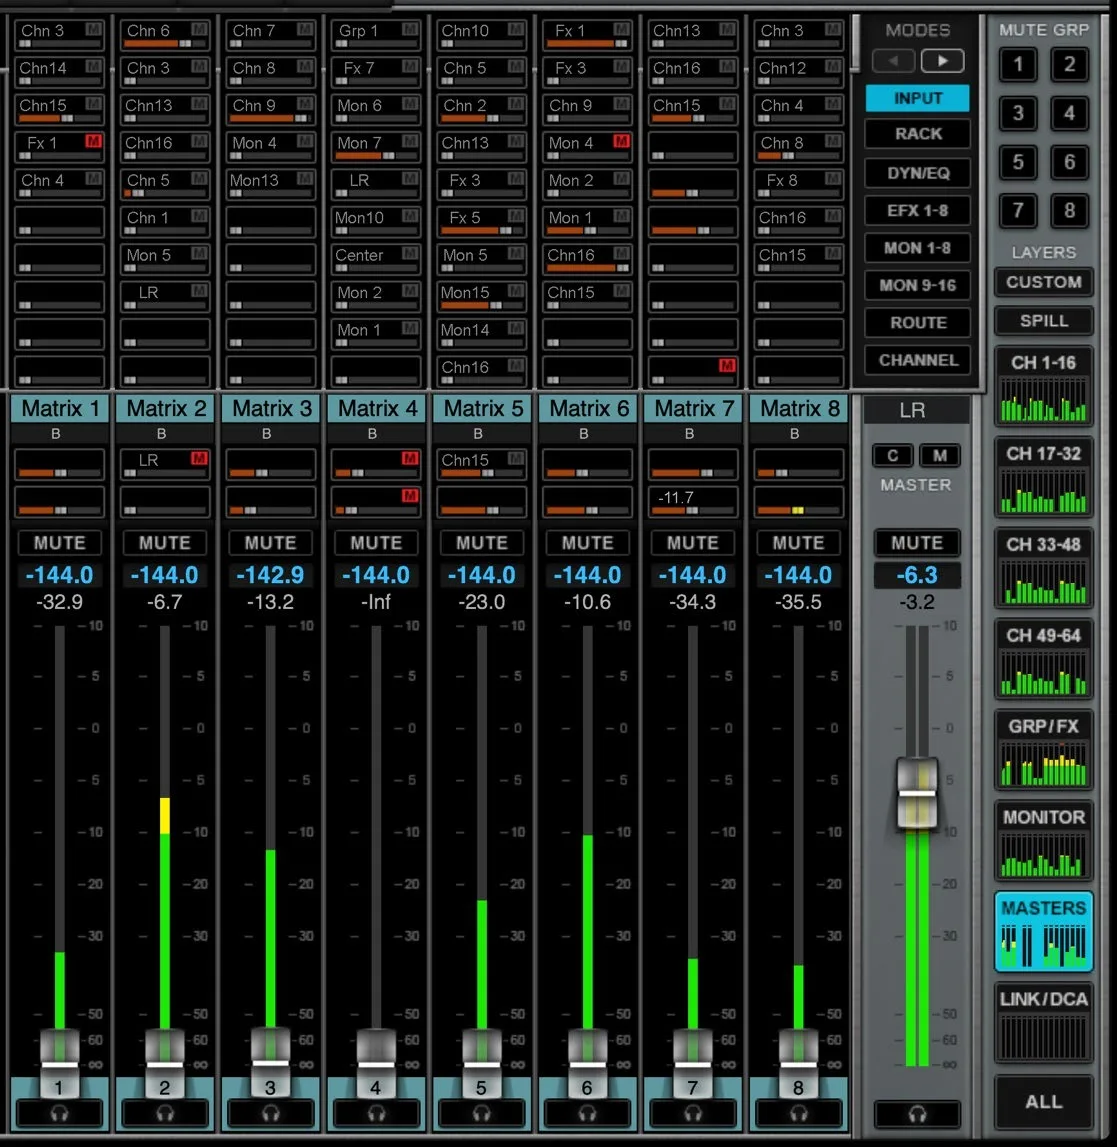Image resolution: width=1117 pixels, height=1147 pixels.
Task: Switch to RACK mode
Action: [x=918, y=134]
